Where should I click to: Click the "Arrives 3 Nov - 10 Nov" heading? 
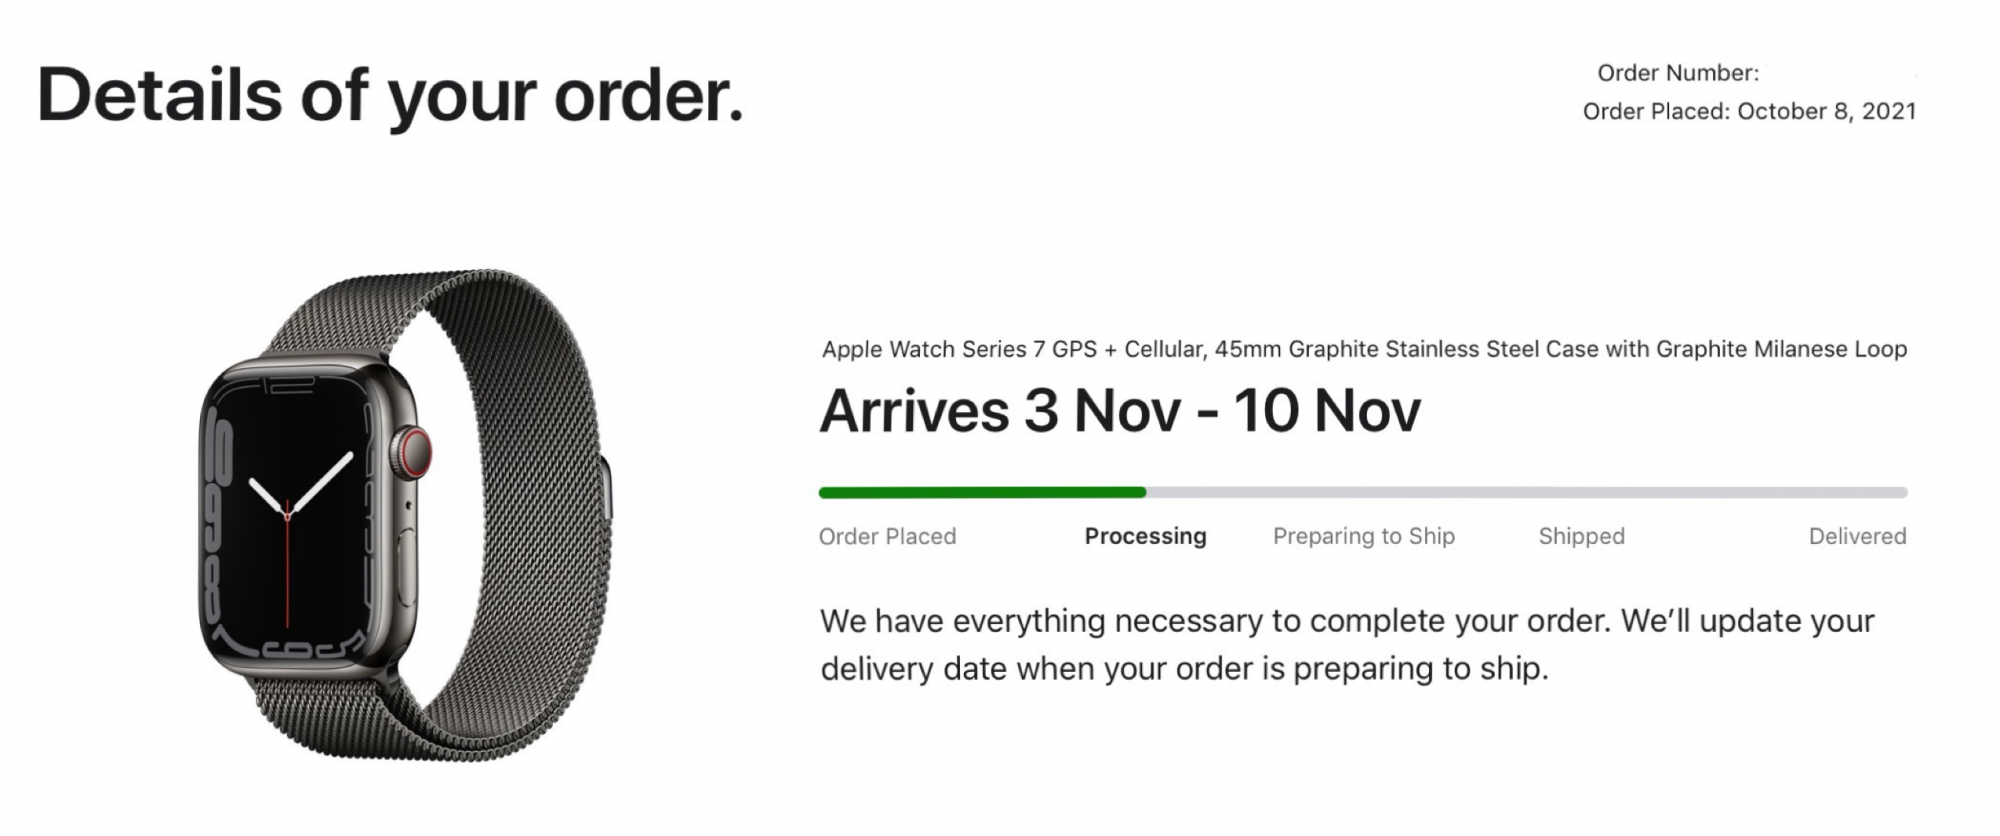pyautogui.click(x=1120, y=410)
